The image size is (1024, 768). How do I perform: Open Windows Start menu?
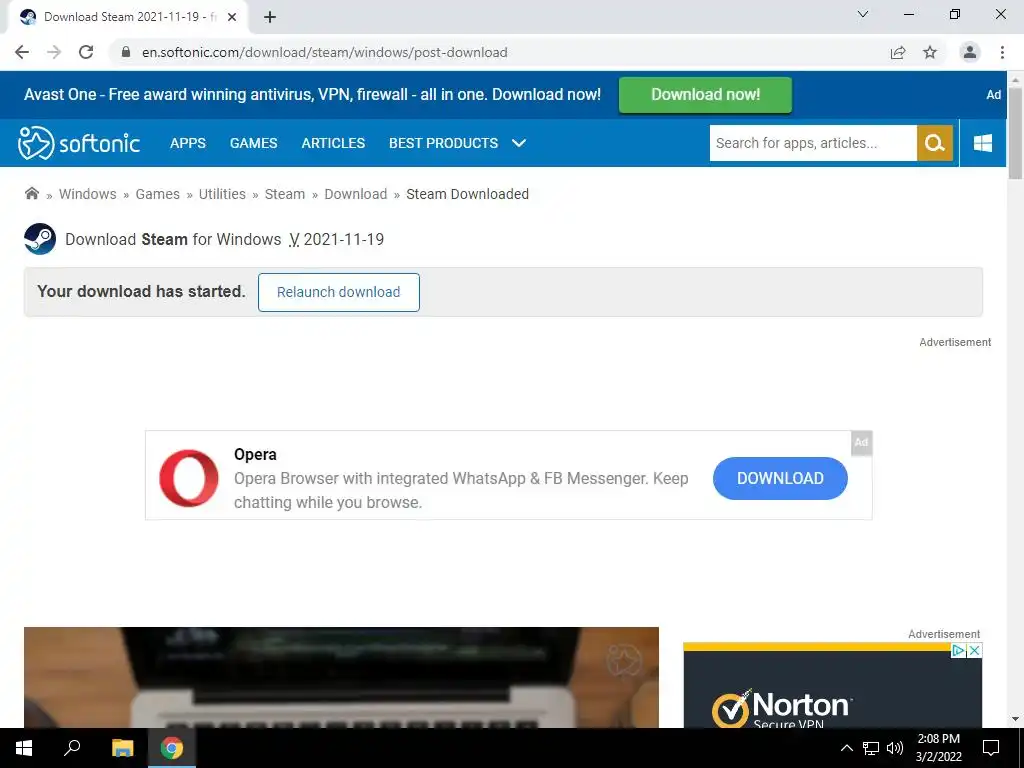[x=24, y=748]
